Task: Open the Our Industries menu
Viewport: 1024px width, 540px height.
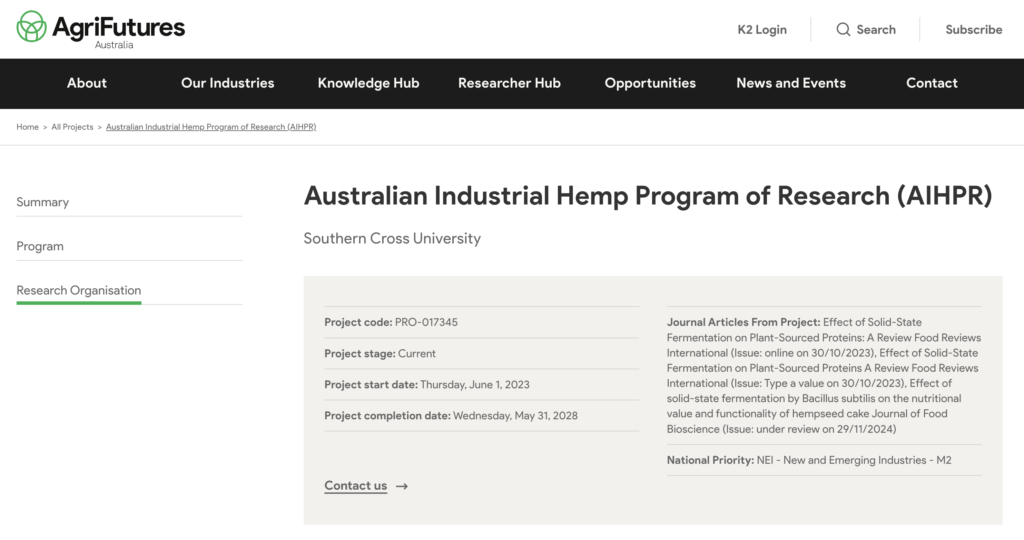Action: [x=227, y=83]
